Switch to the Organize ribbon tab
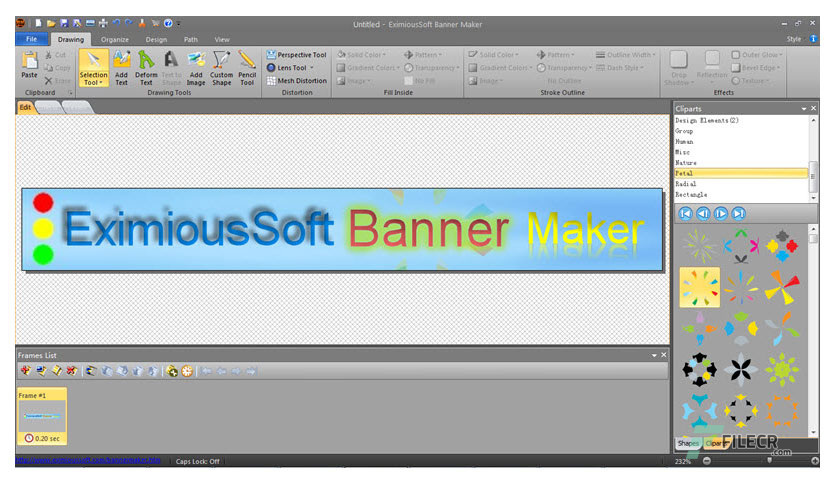The image size is (836, 484). tap(115, 39)
